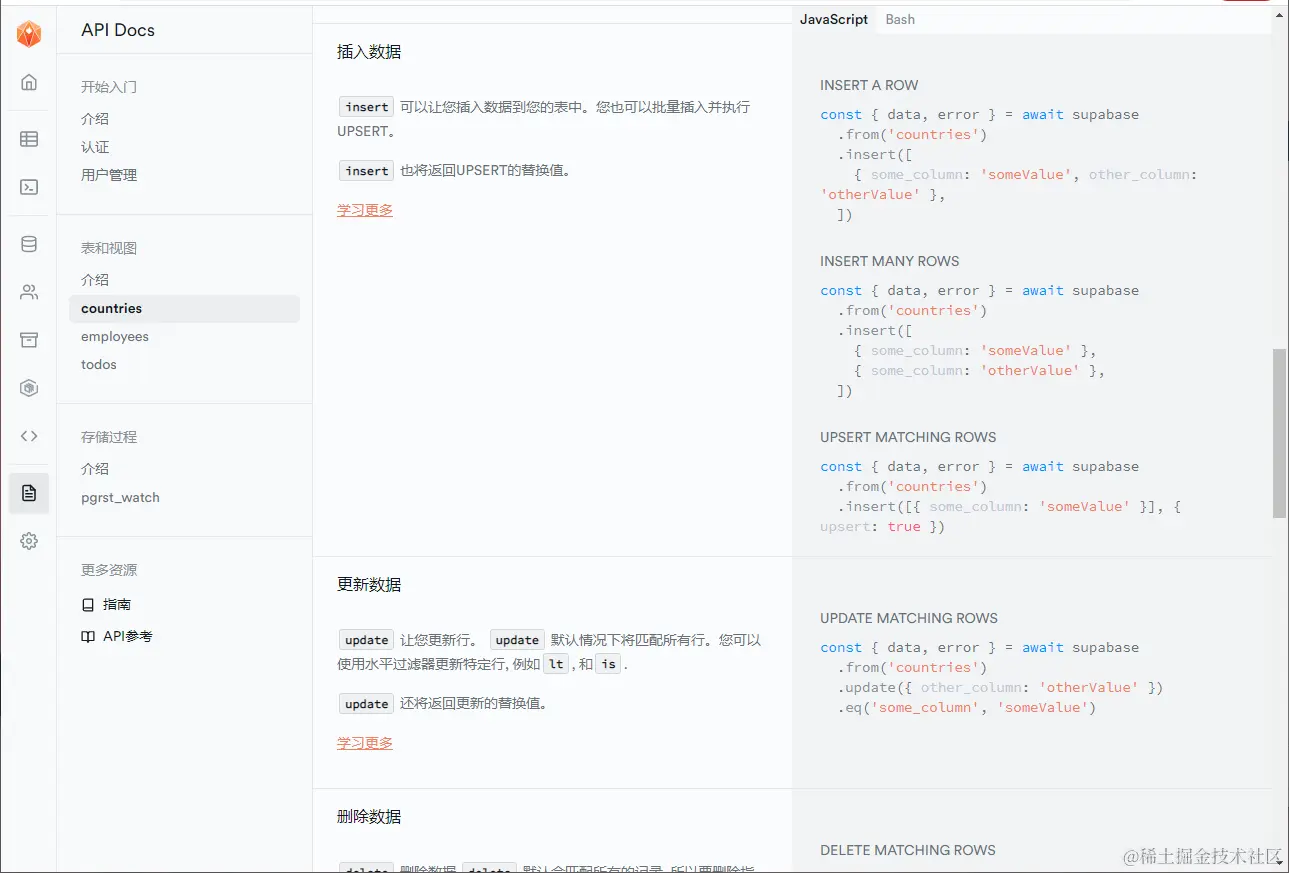Open the Settings gear icon
Screen dimensions: 1289x873
coord(29,541)
